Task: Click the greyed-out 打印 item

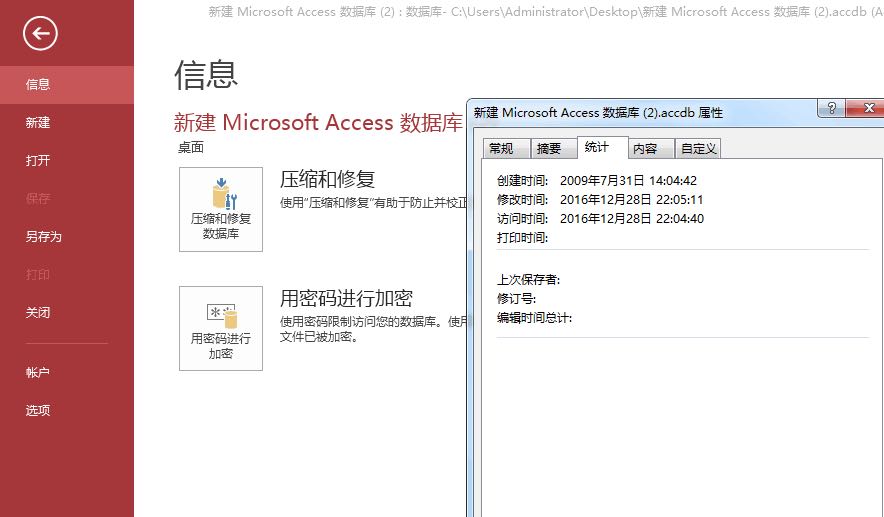Action: (x=67, y=275)
